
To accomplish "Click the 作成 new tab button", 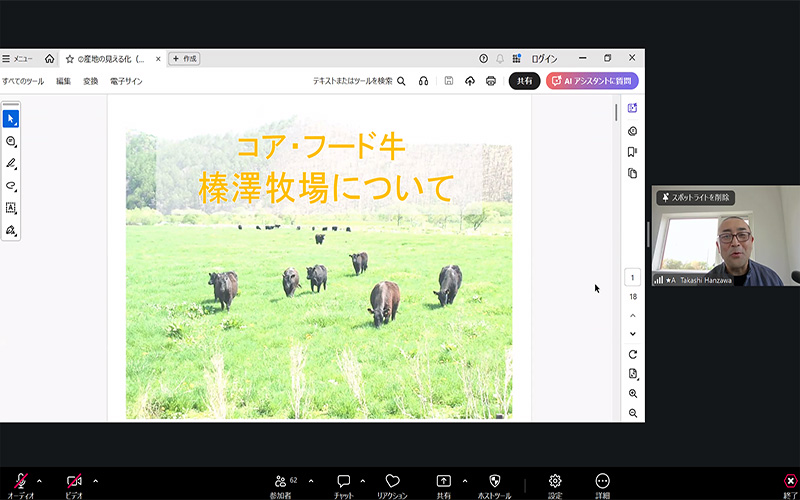I will 184,59.
